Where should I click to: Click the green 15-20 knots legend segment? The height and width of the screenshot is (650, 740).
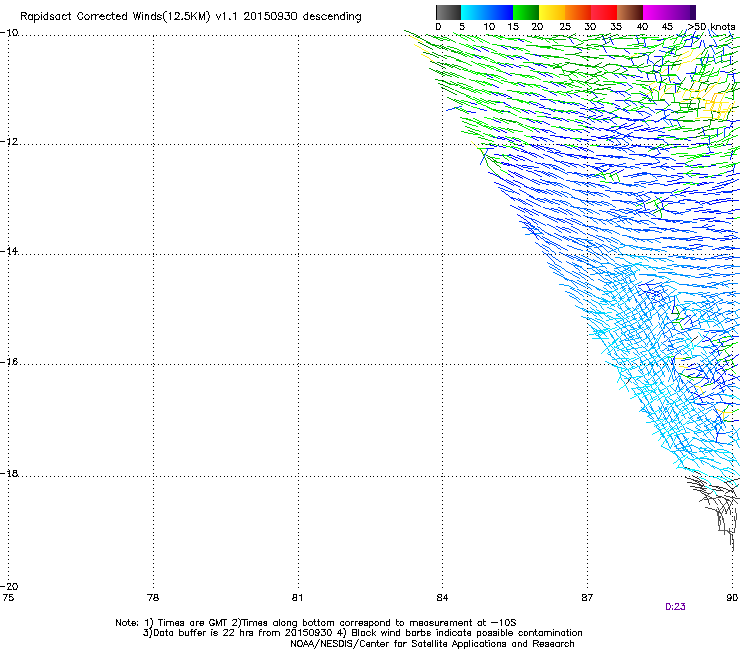pyautogui.click(x=526, y=12)
